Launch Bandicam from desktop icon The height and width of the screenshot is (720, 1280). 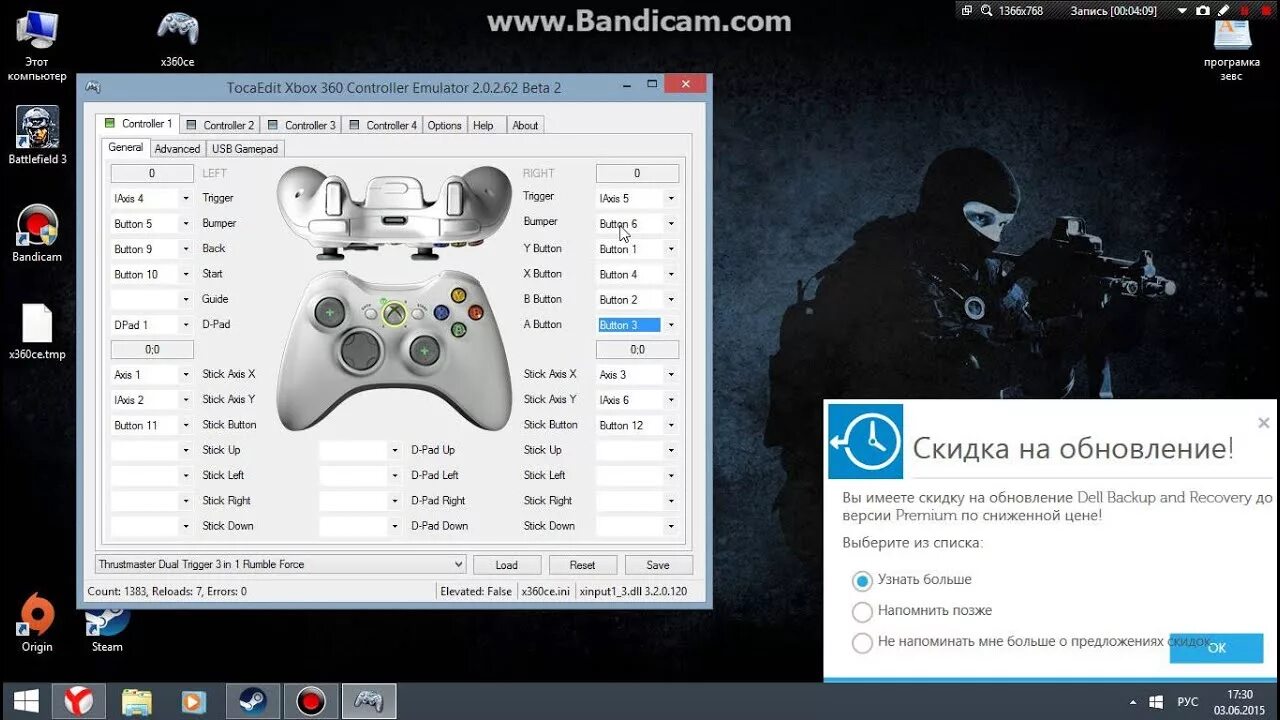coord(37,233)
